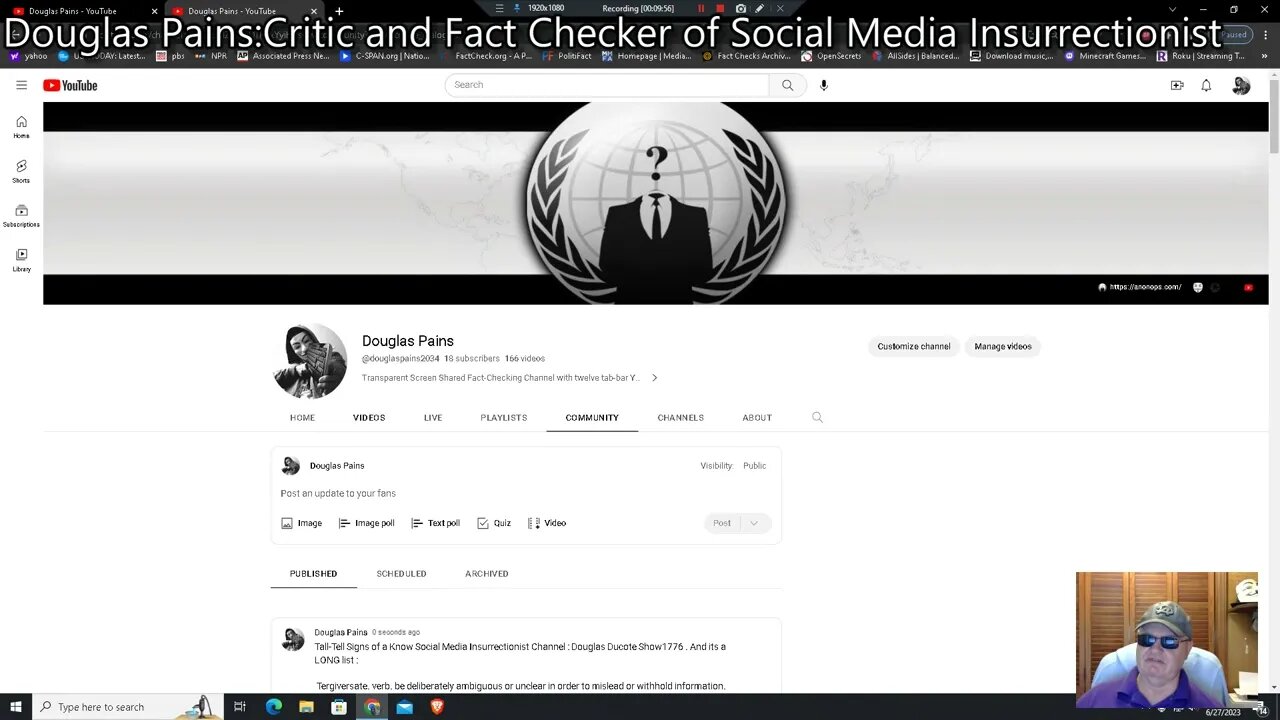Open the Post button dropdown arrow
This screenshot has height=720, width=1280.
point(754,523)
